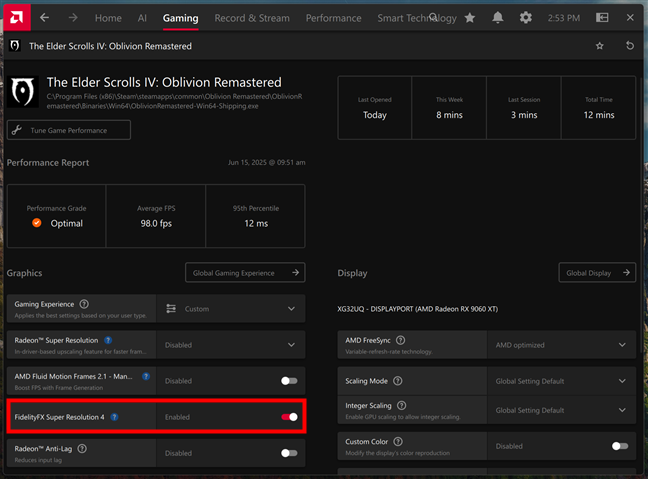Screen dimensions: 648x479
Task: Open Global Display button
Action: click(597, 273)
